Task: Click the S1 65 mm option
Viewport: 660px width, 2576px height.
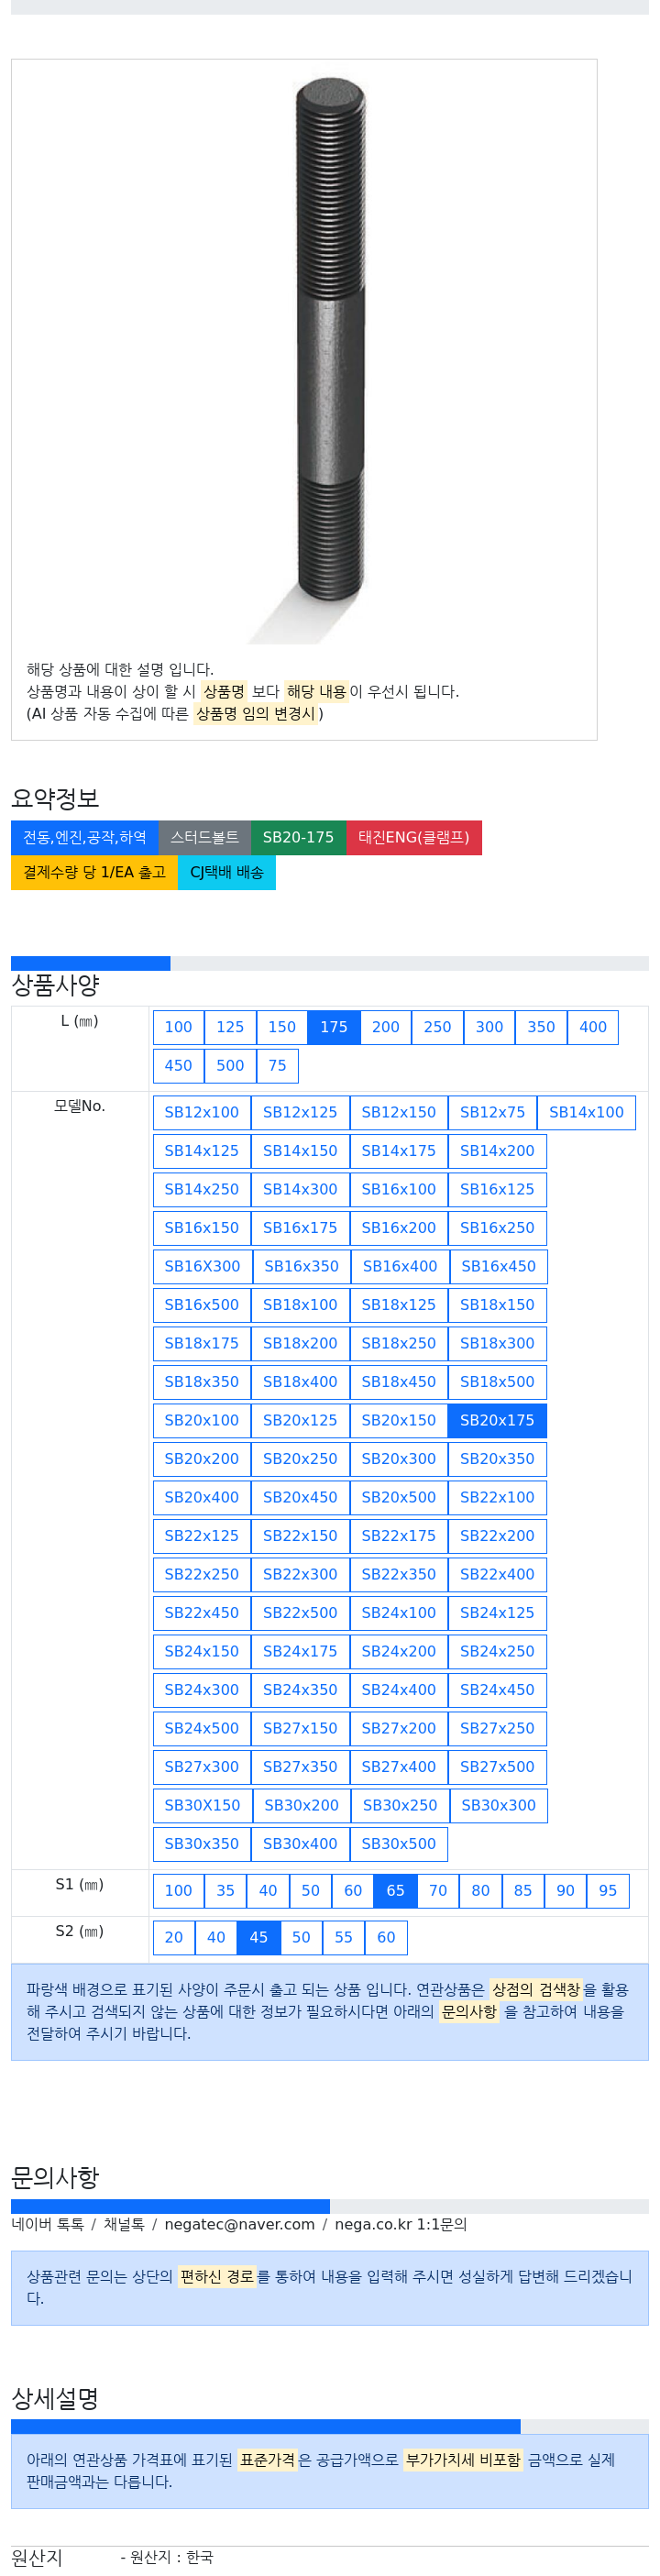Action: [395, 1890]
